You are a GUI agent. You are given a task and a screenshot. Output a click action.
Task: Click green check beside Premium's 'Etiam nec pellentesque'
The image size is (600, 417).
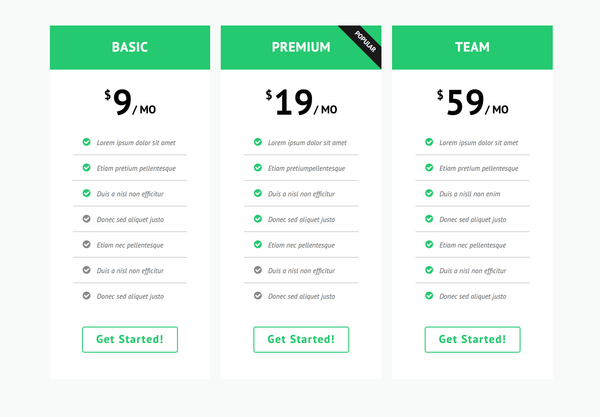258,244
